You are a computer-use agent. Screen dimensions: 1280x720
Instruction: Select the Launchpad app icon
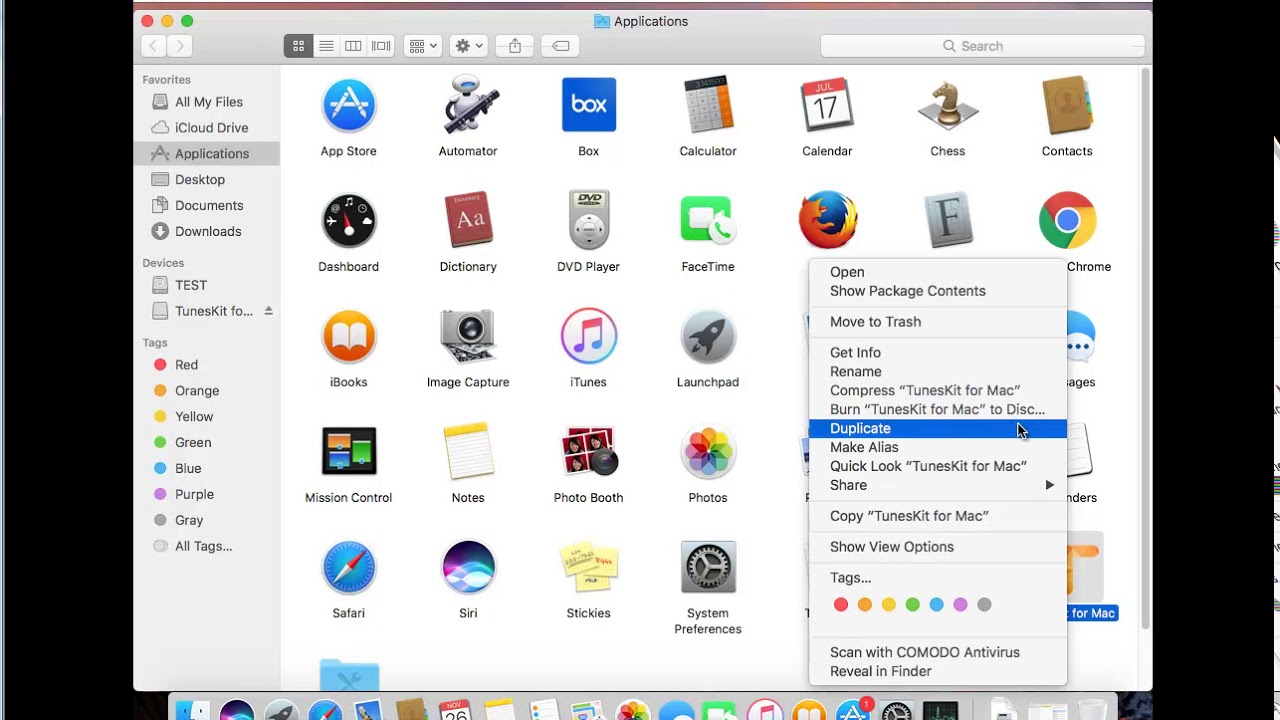708,336
